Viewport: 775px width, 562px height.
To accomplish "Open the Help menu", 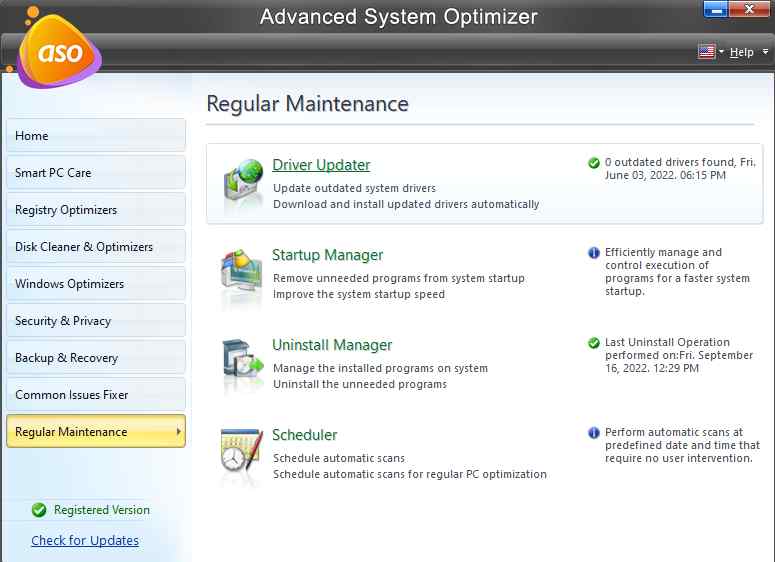I will click(741, 52).
